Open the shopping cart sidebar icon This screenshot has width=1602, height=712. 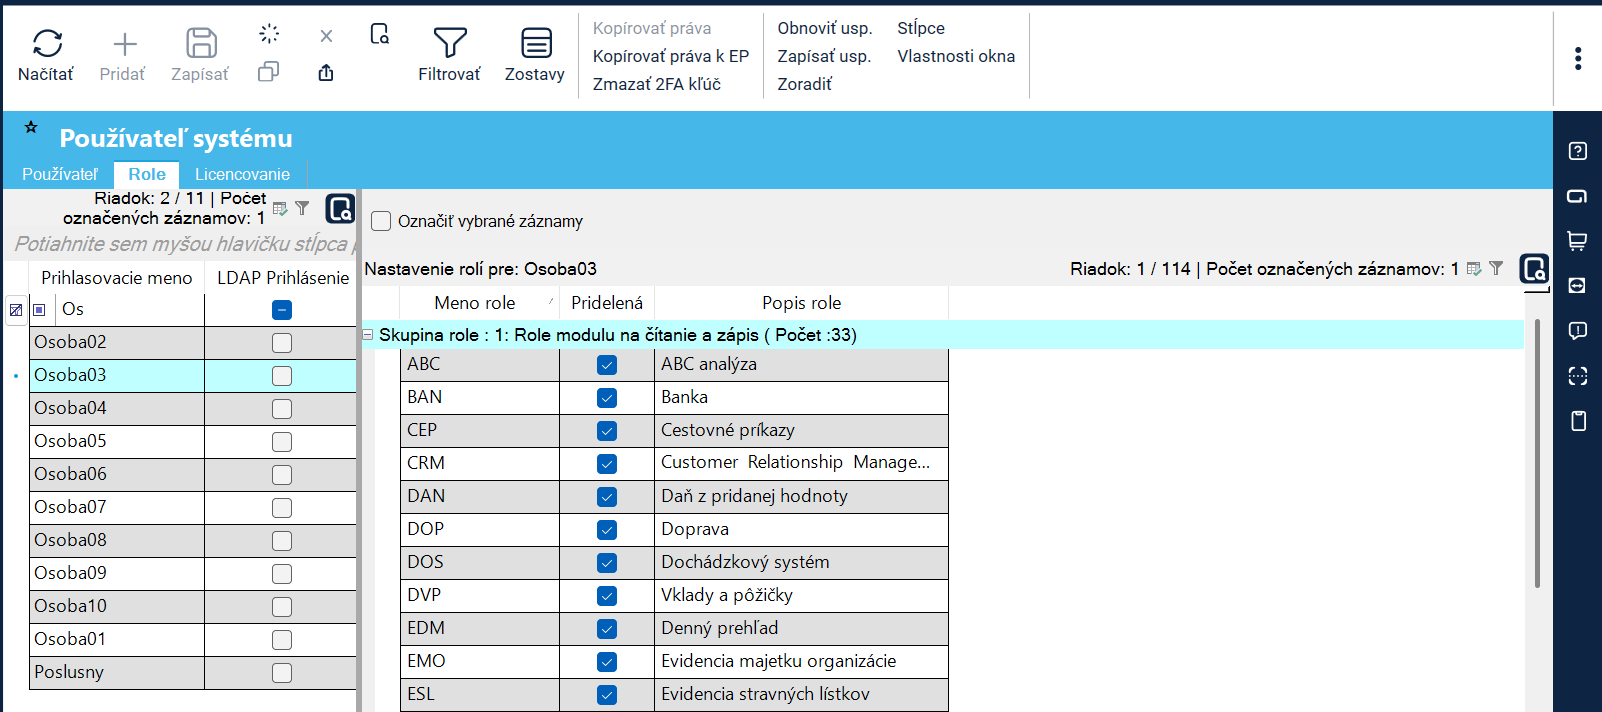[x=1578, y=241]
